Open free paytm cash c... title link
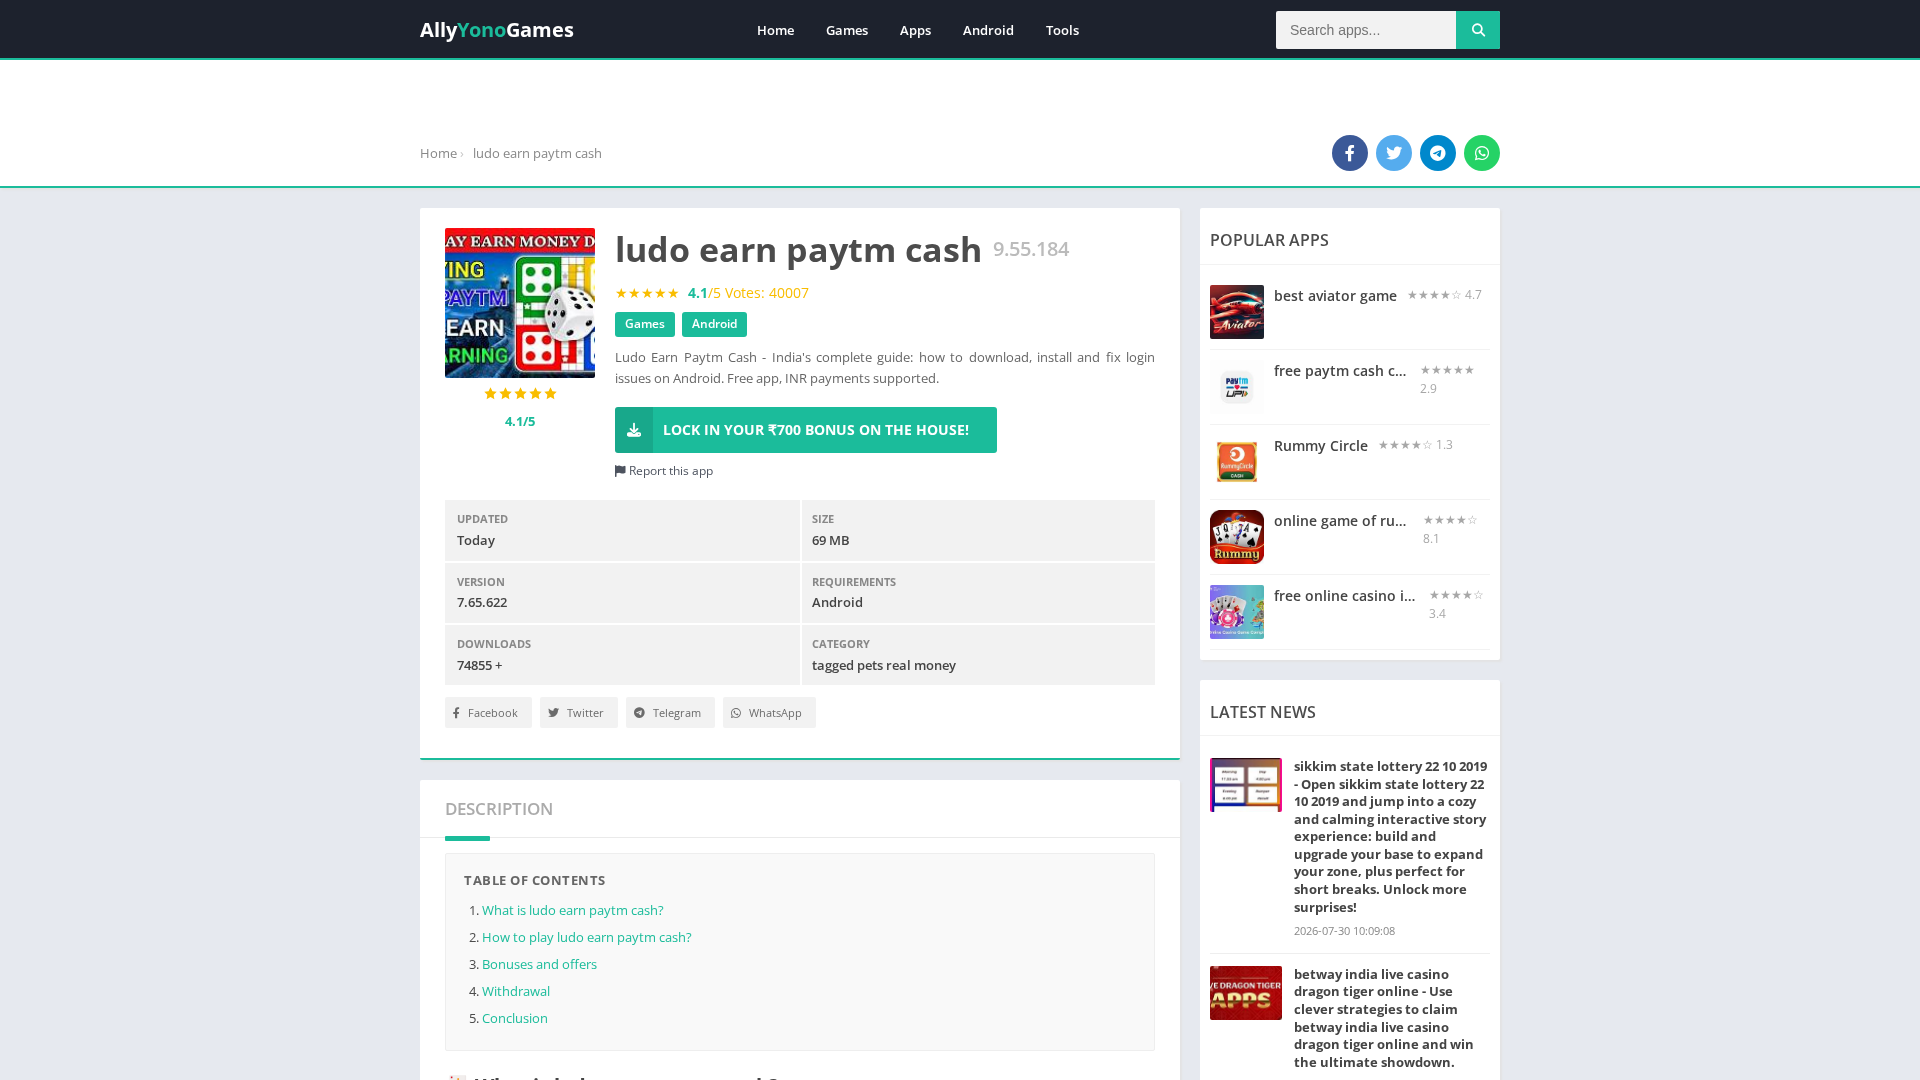 (x=1340, y=371)
